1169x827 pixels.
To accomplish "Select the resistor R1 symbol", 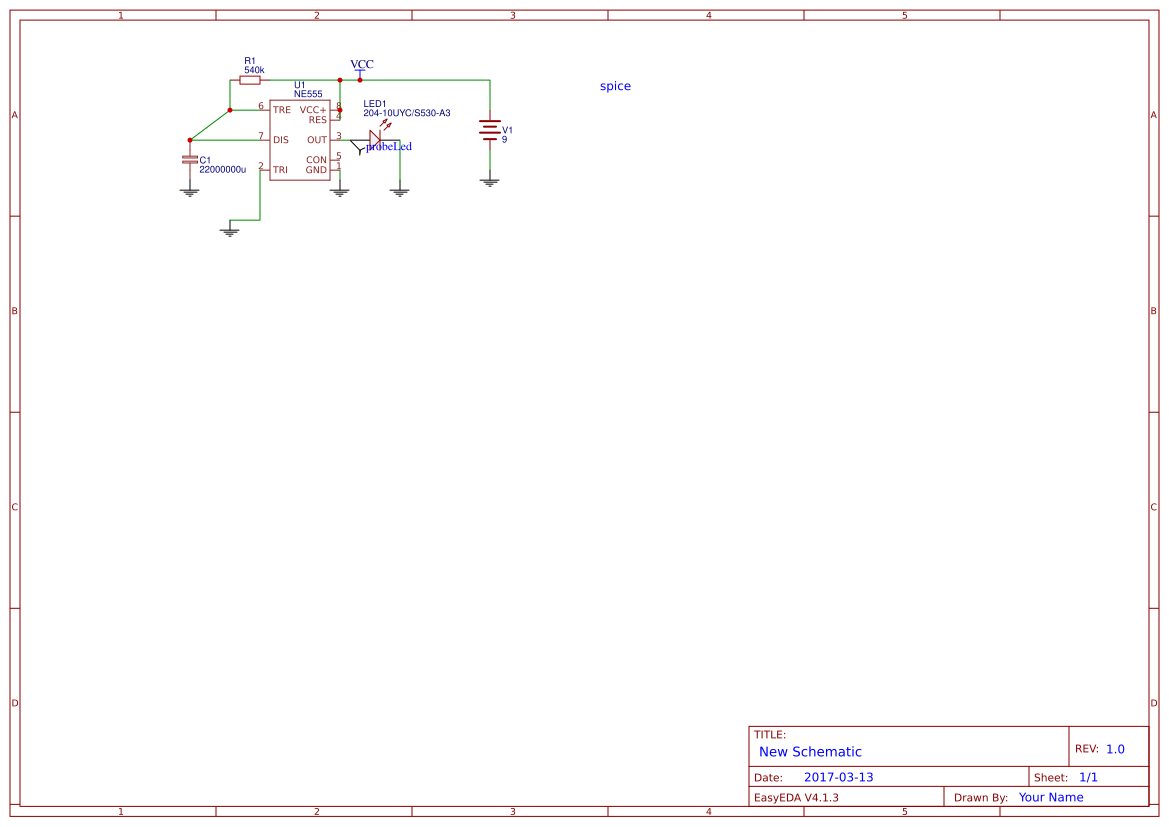I will point(252,80).
